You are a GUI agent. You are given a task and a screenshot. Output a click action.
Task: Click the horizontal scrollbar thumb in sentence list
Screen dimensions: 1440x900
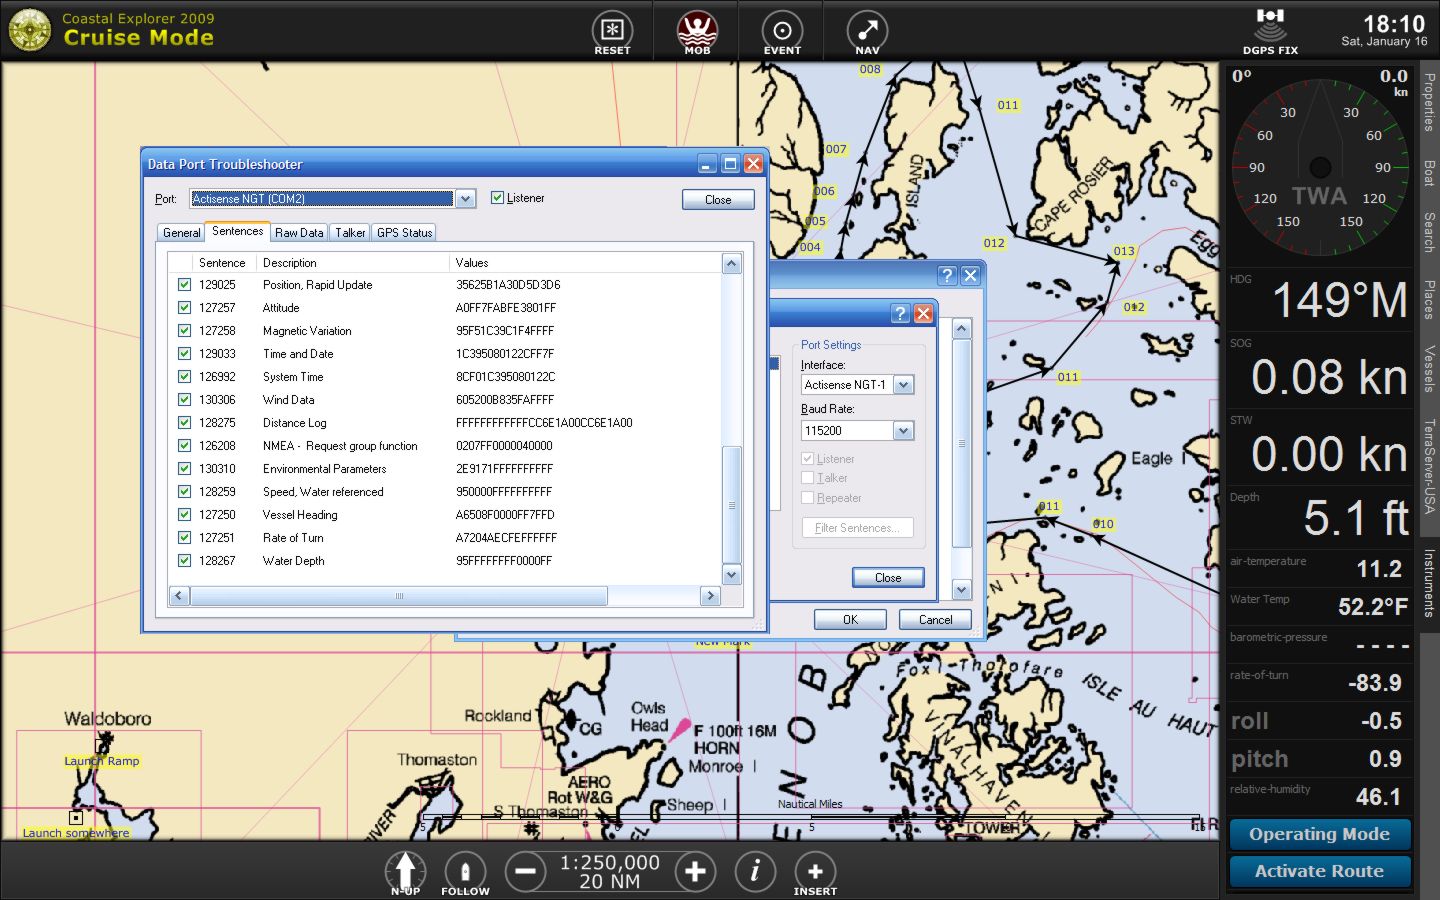(399, 596)
